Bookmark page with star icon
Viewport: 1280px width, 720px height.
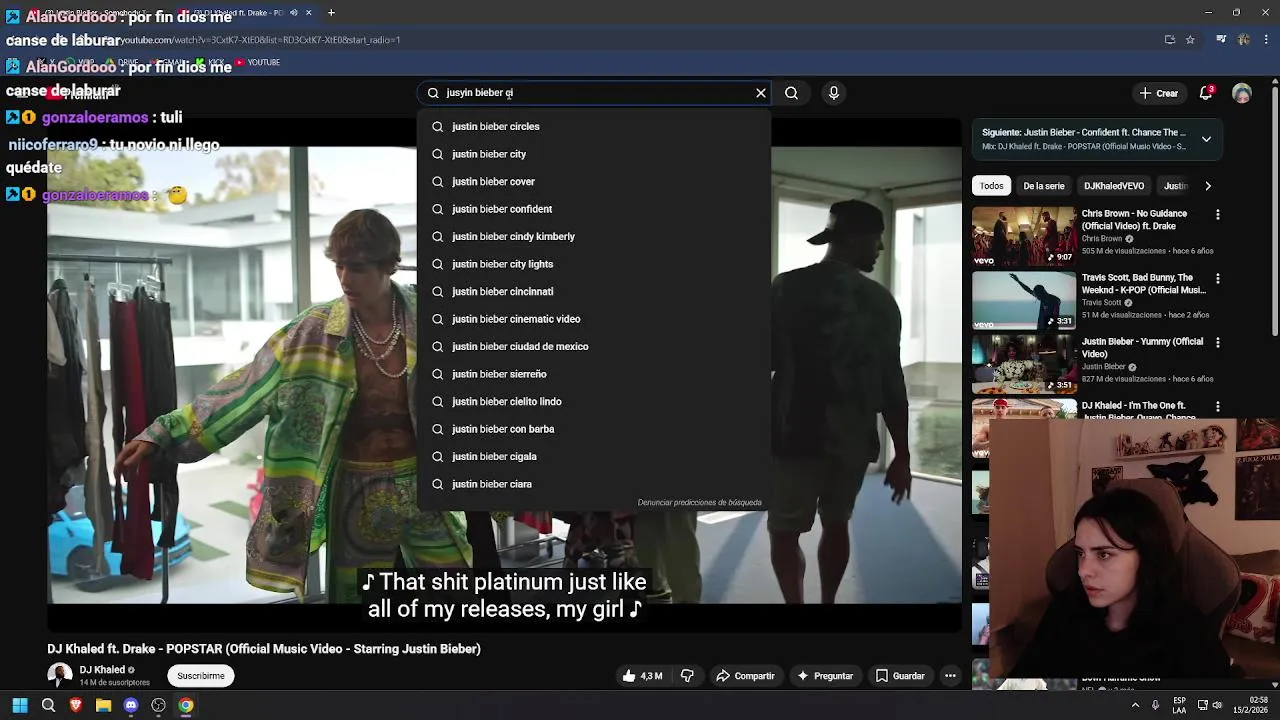1190,40
